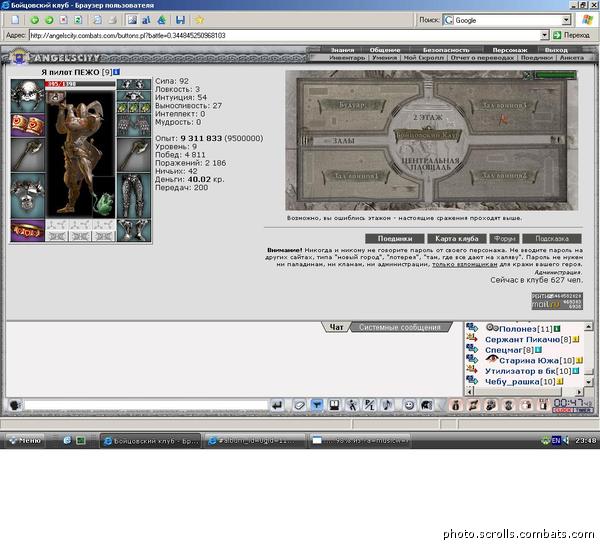Click the earrings slot at top right of equipment
600x544 pixels.
click(134, 84)
